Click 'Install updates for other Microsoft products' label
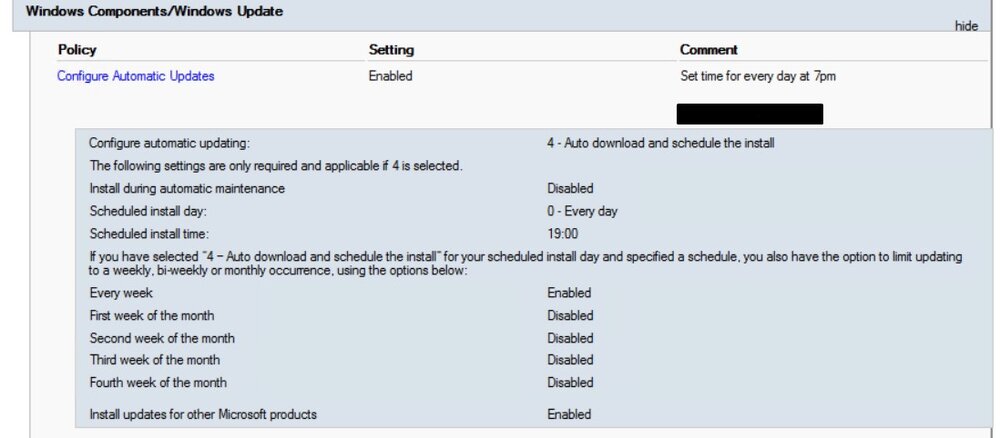 (x=203, y=414)
